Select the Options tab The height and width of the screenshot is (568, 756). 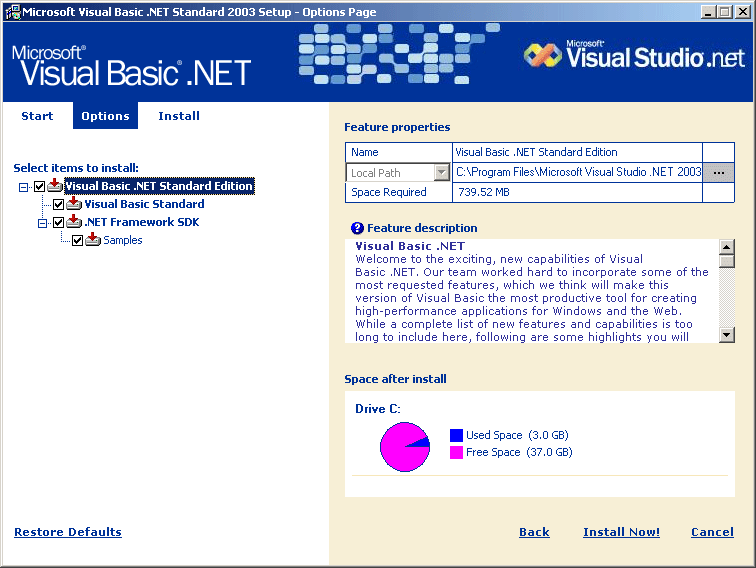[x=105, y=116]
